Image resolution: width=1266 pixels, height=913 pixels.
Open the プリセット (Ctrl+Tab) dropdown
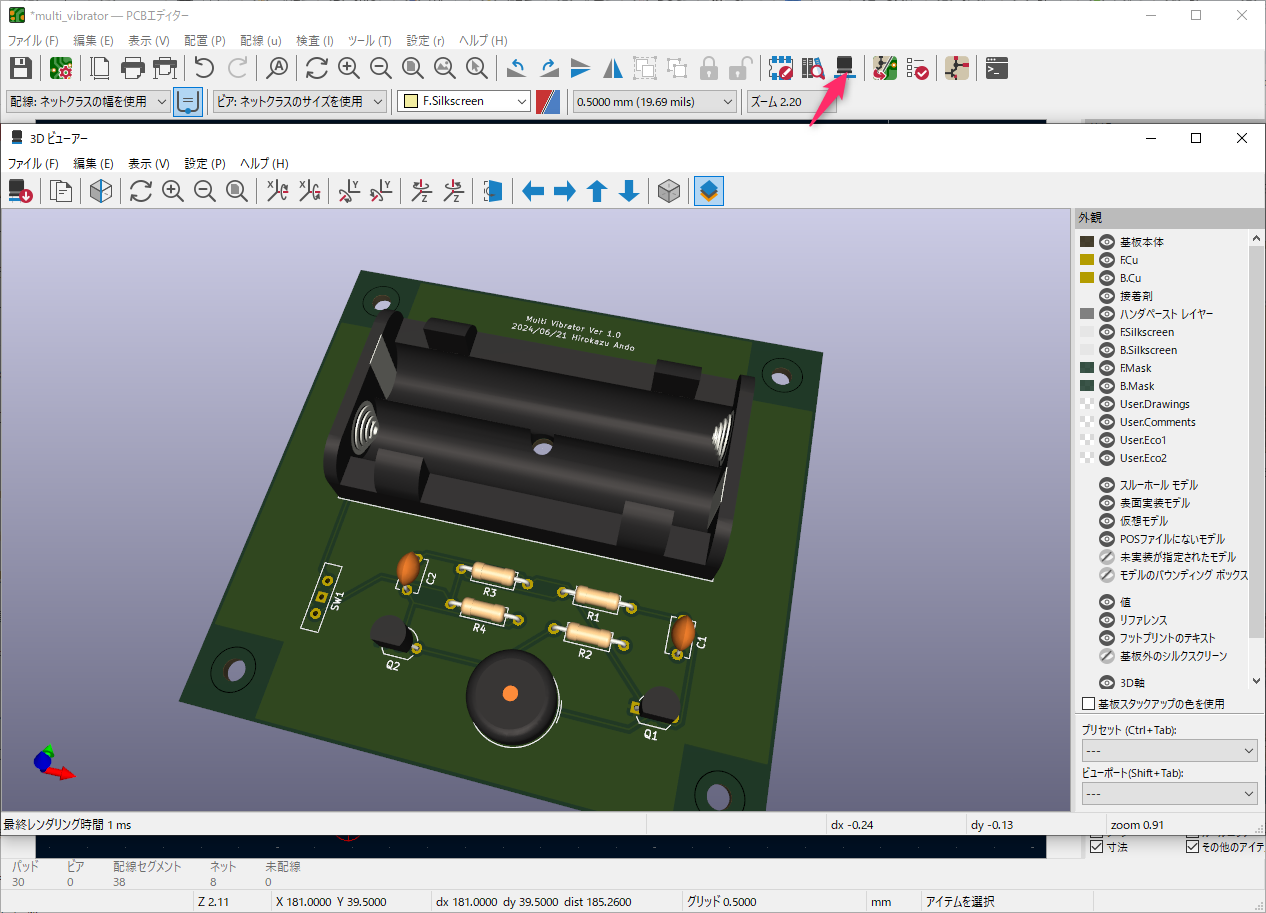(x=1169, y=750)
